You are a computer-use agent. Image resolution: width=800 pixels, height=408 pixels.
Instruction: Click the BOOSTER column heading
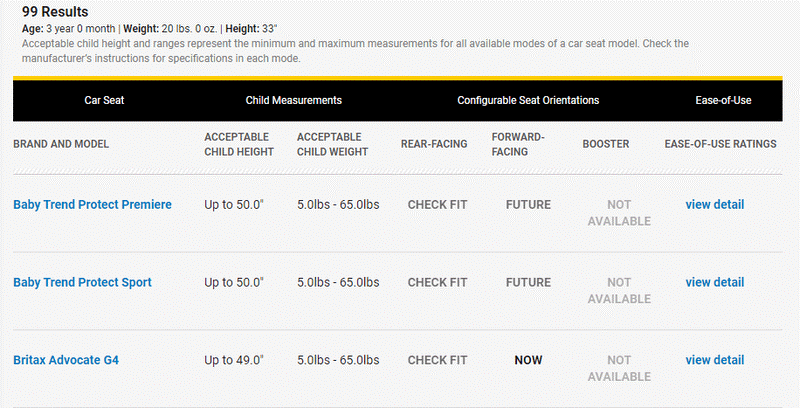click(x=606, y=144)
